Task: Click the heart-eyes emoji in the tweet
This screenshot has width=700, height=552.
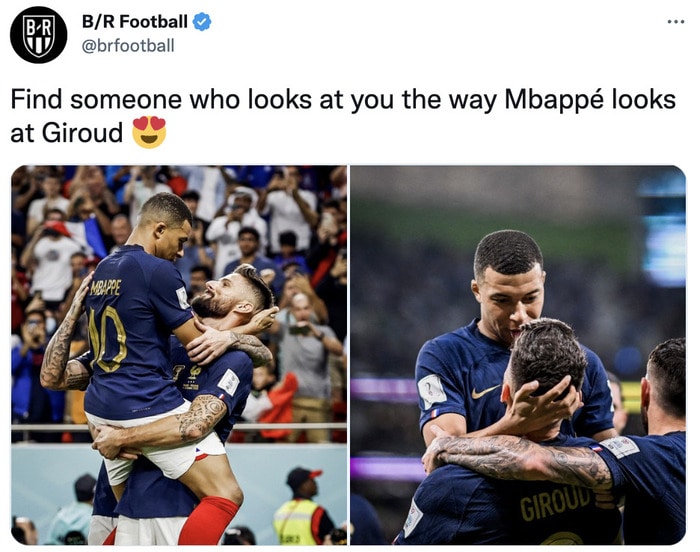Action: pyautogui.click(x=149, y=132)
